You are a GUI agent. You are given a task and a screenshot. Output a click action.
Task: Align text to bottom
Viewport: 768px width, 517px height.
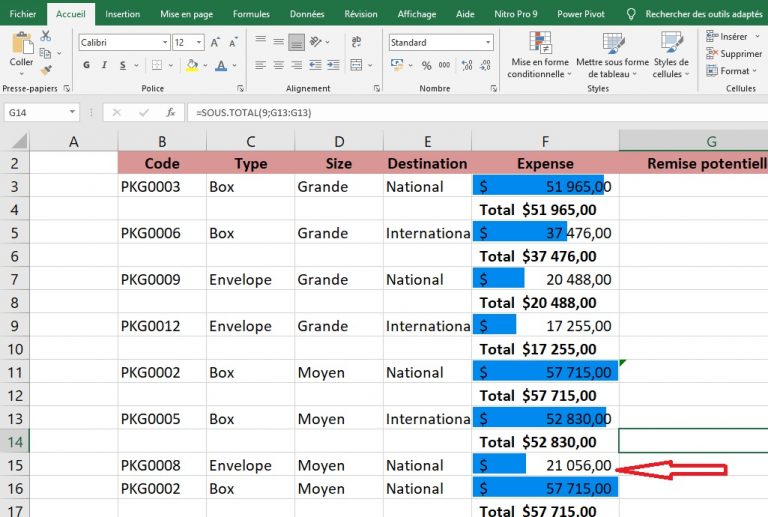point(296,42)
